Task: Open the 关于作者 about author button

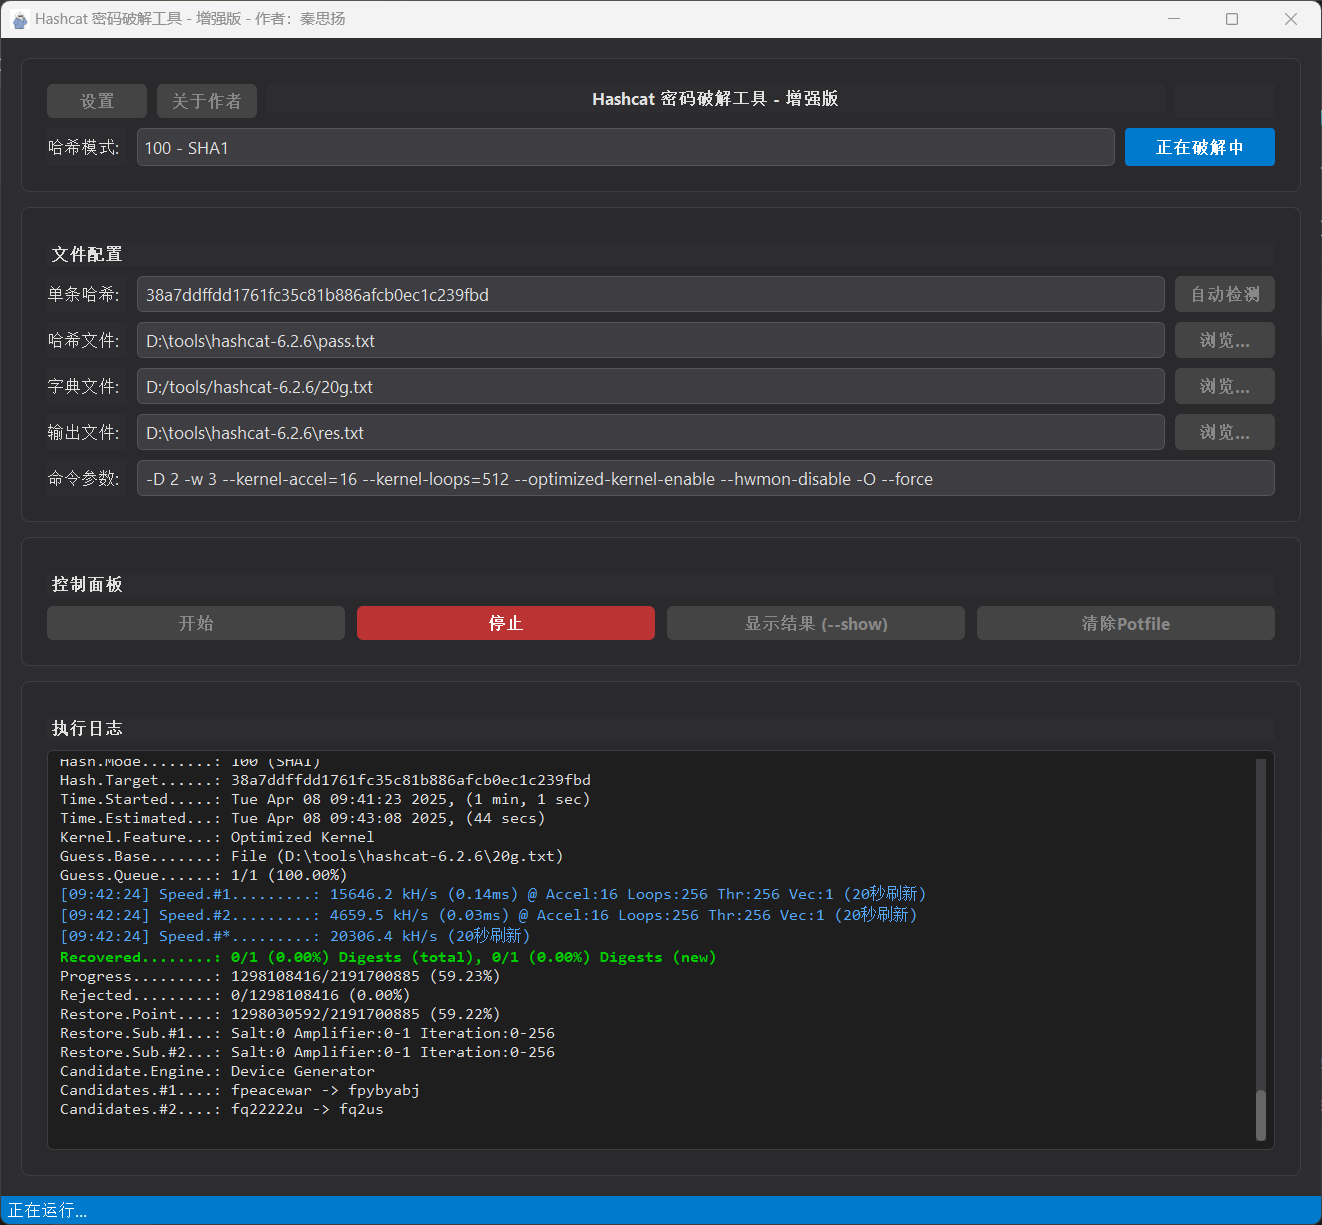Action: pos(207,101)
